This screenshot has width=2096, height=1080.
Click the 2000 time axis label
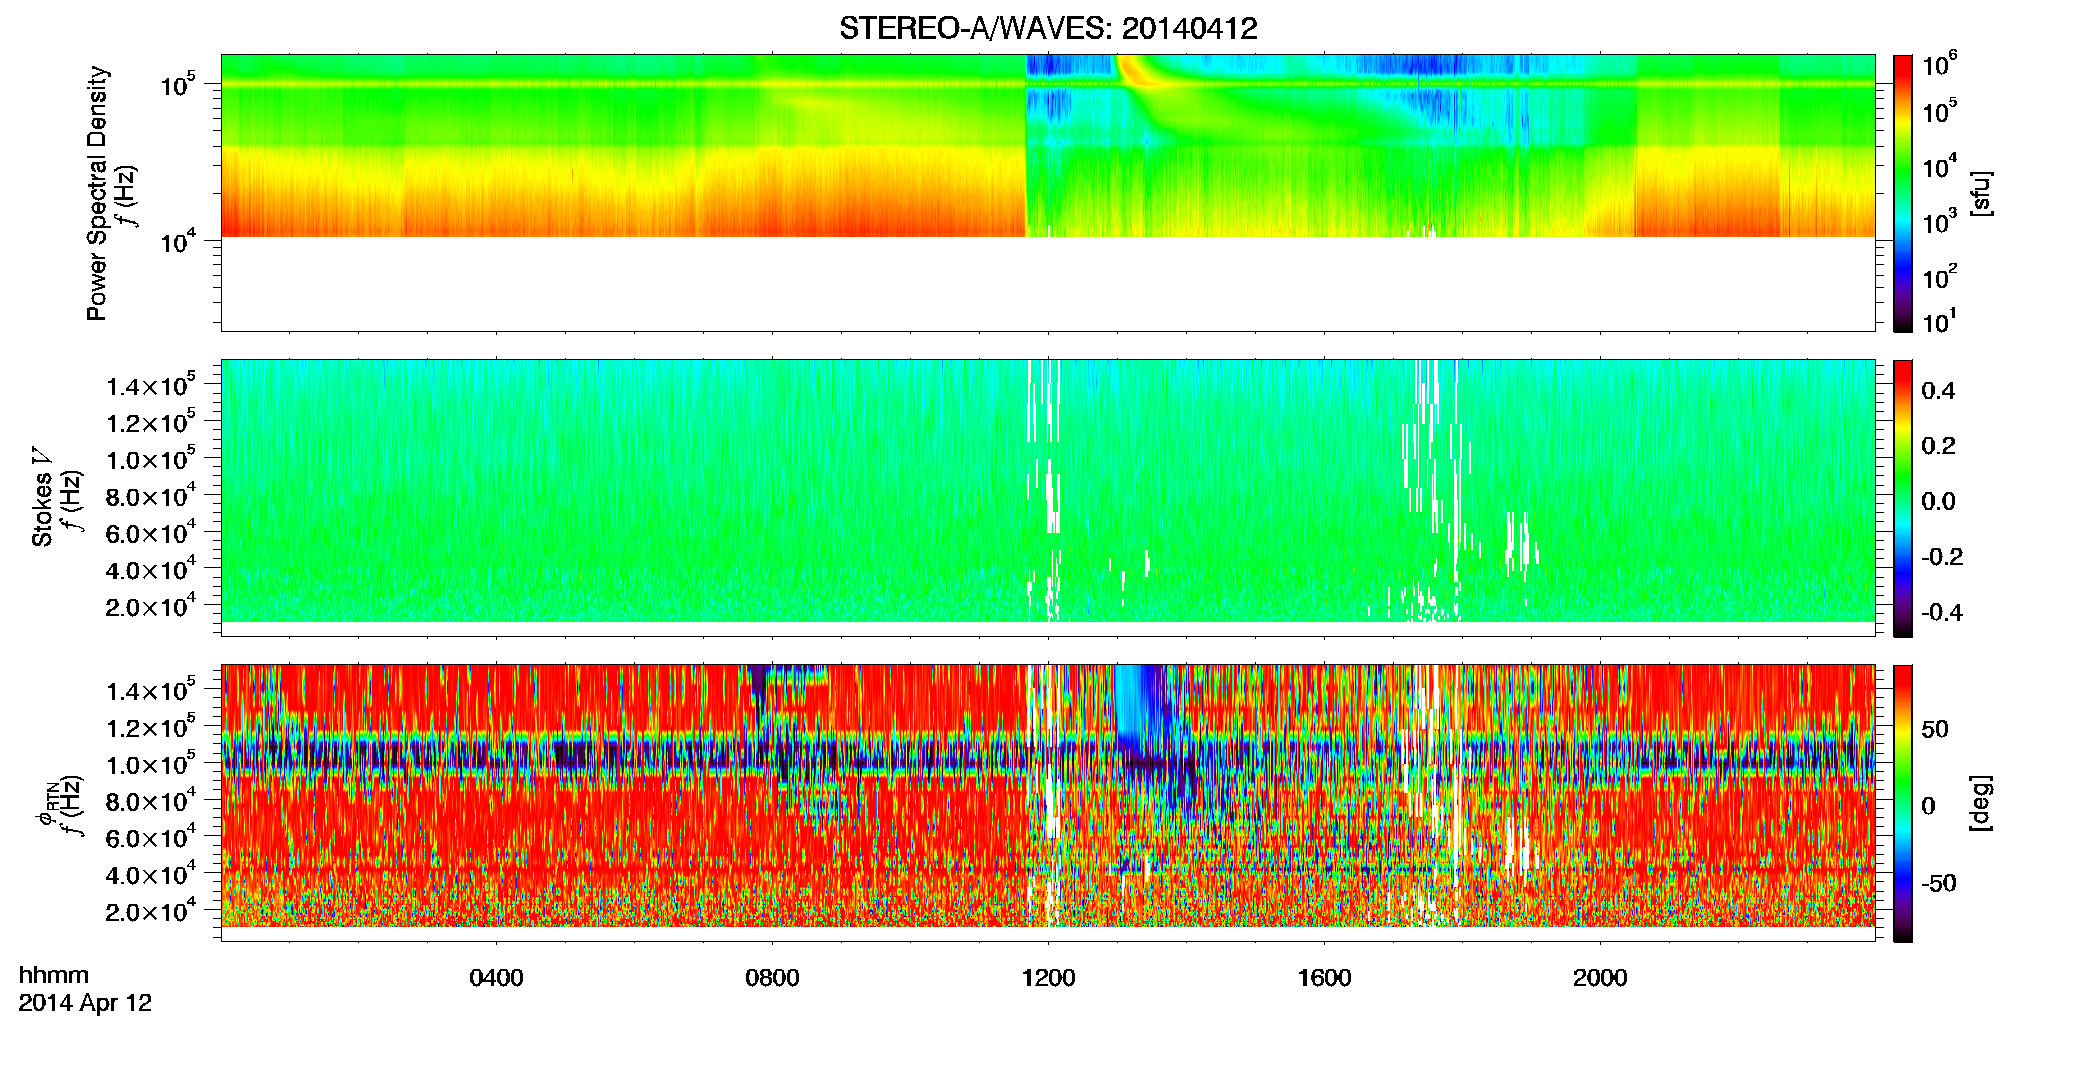pos(1600,978)
